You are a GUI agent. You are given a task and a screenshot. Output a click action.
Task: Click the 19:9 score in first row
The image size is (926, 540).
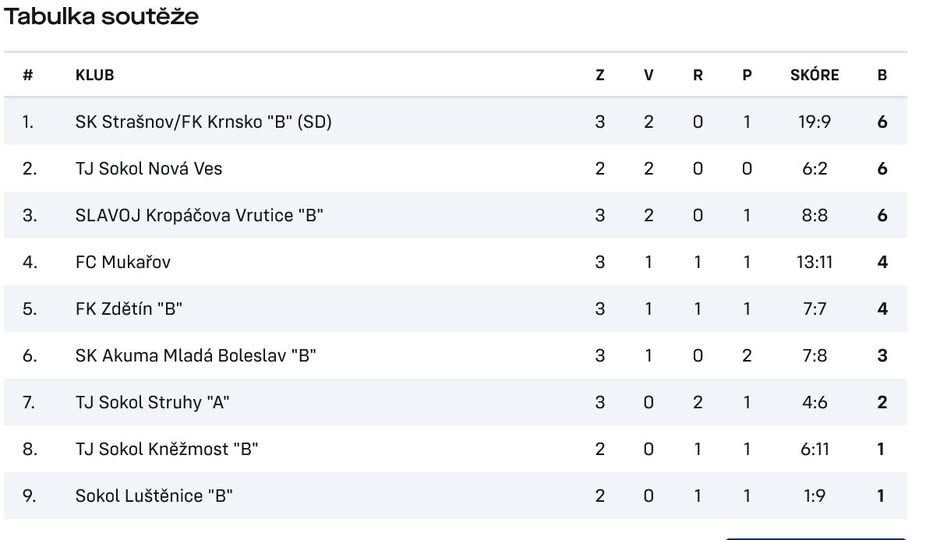814,122
